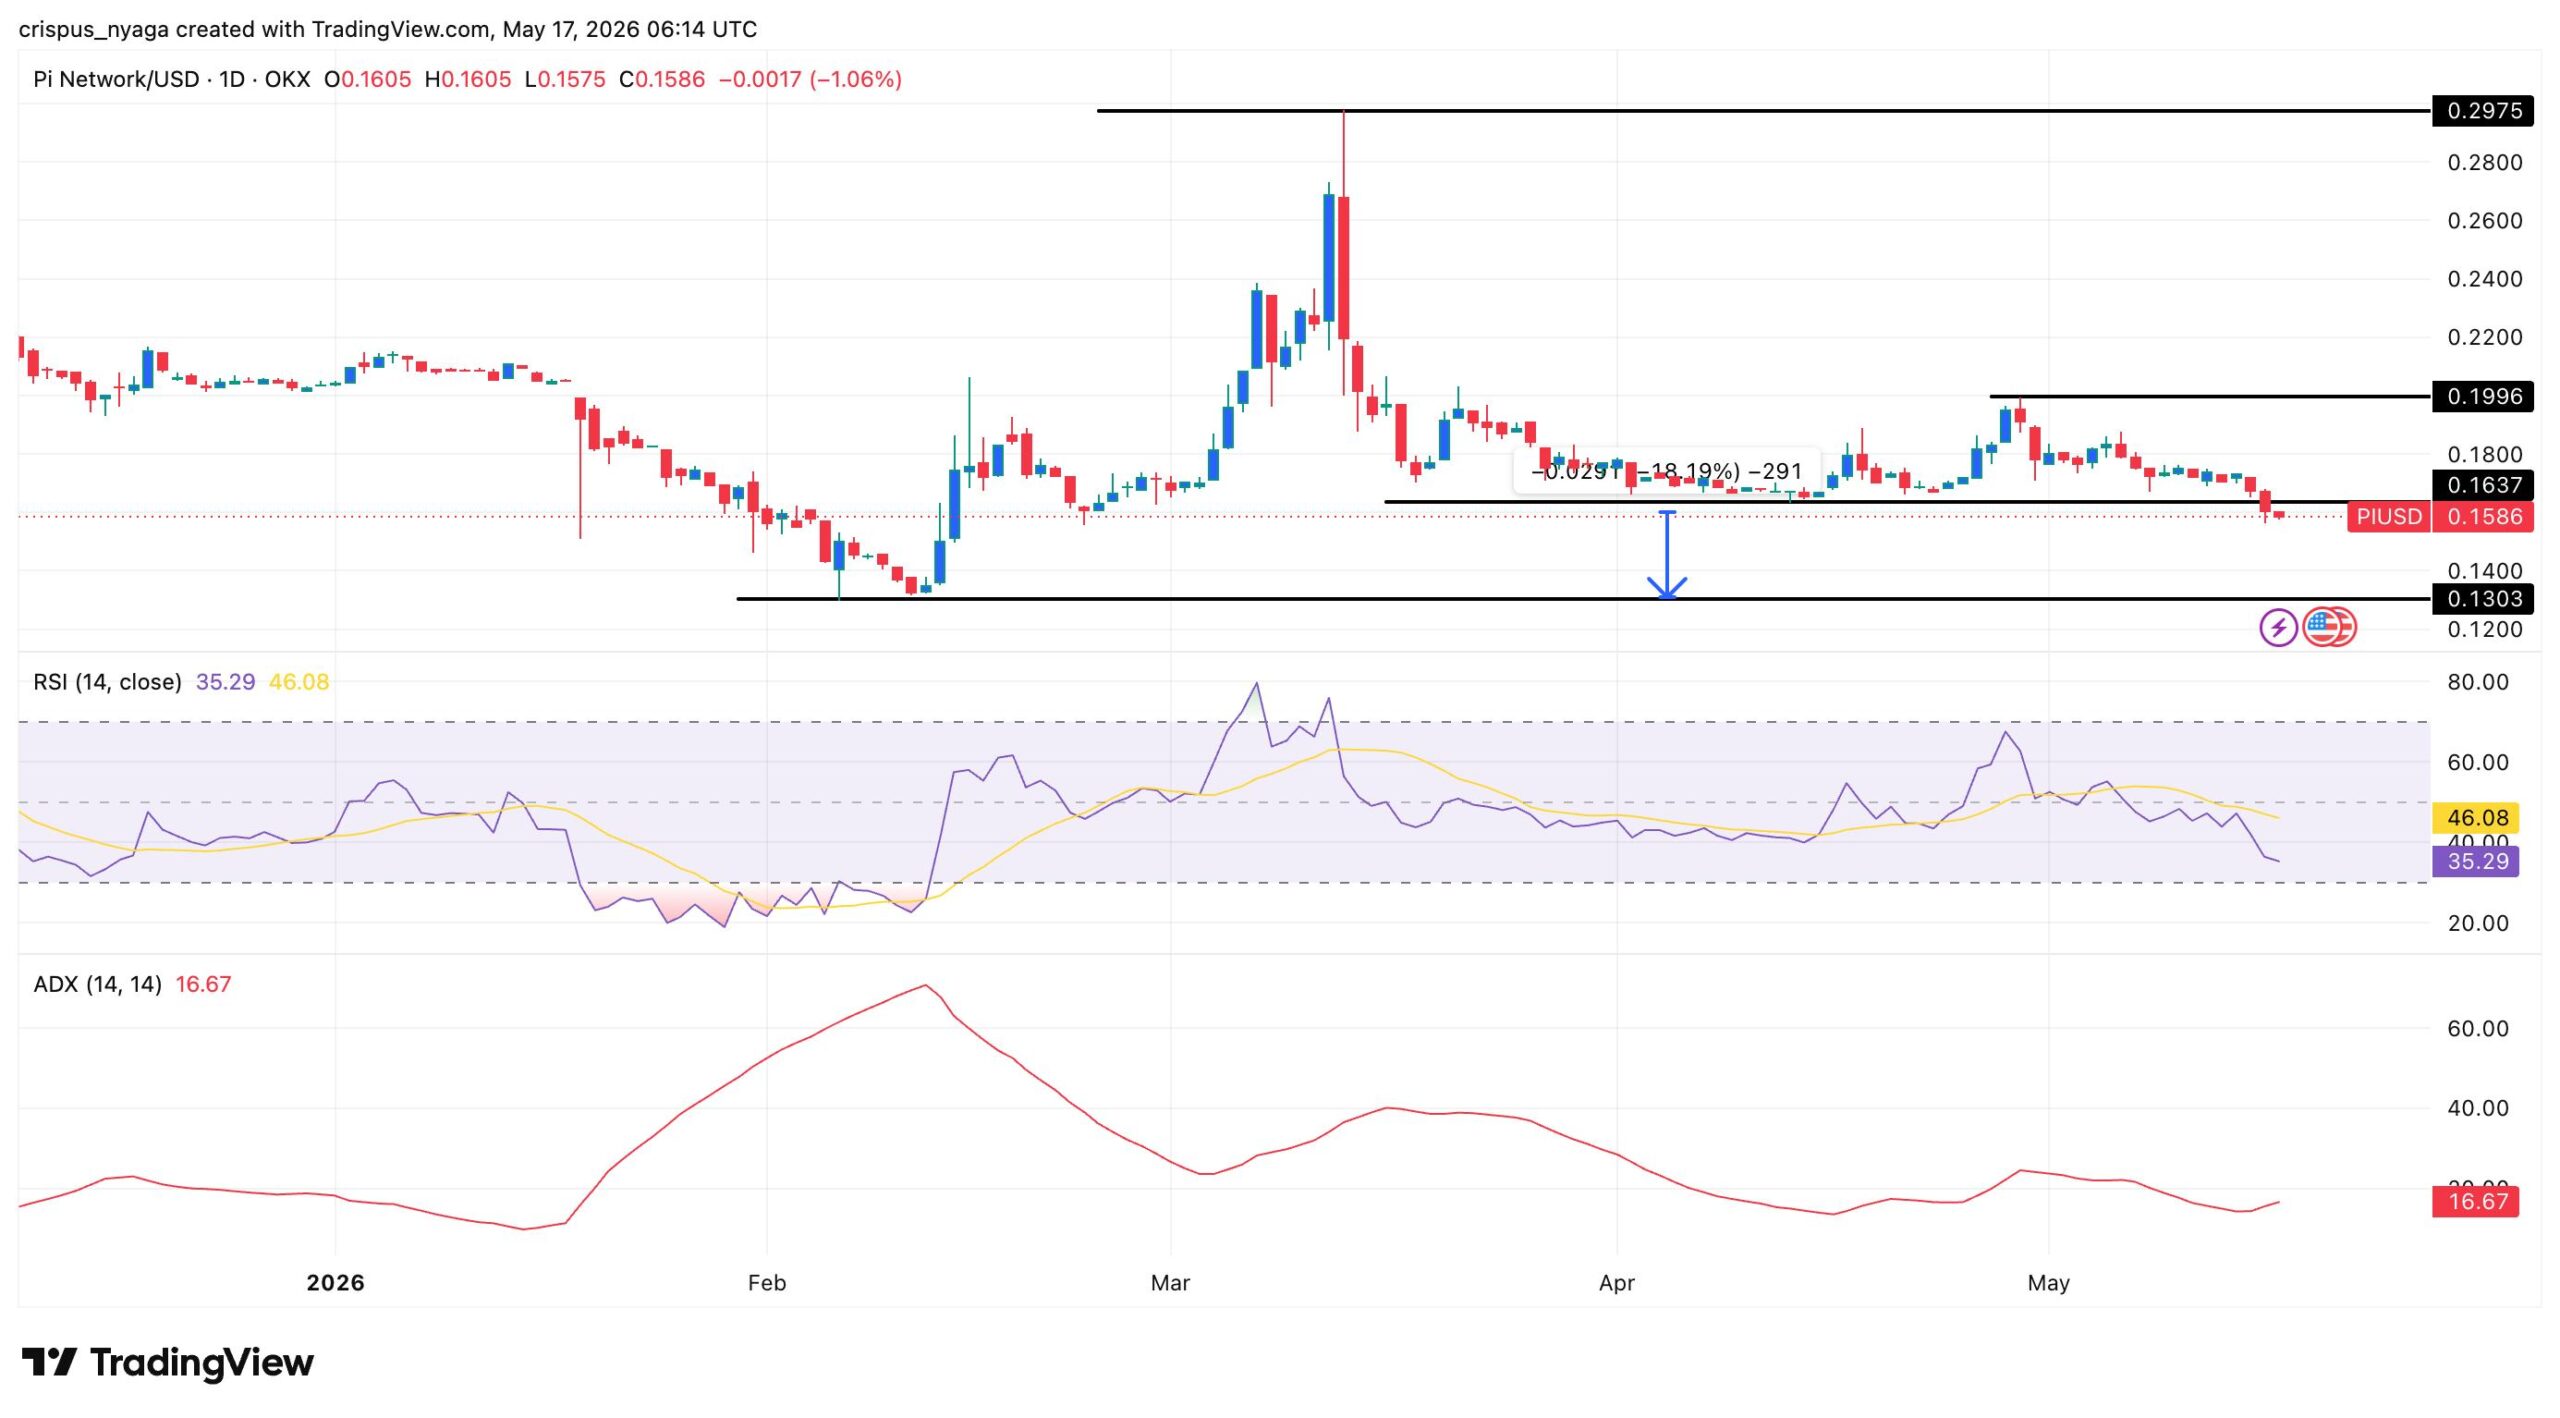Screen dimensions: 2560x1418
Task: Click the US flag economic event icon
Action: point(2322,628)
